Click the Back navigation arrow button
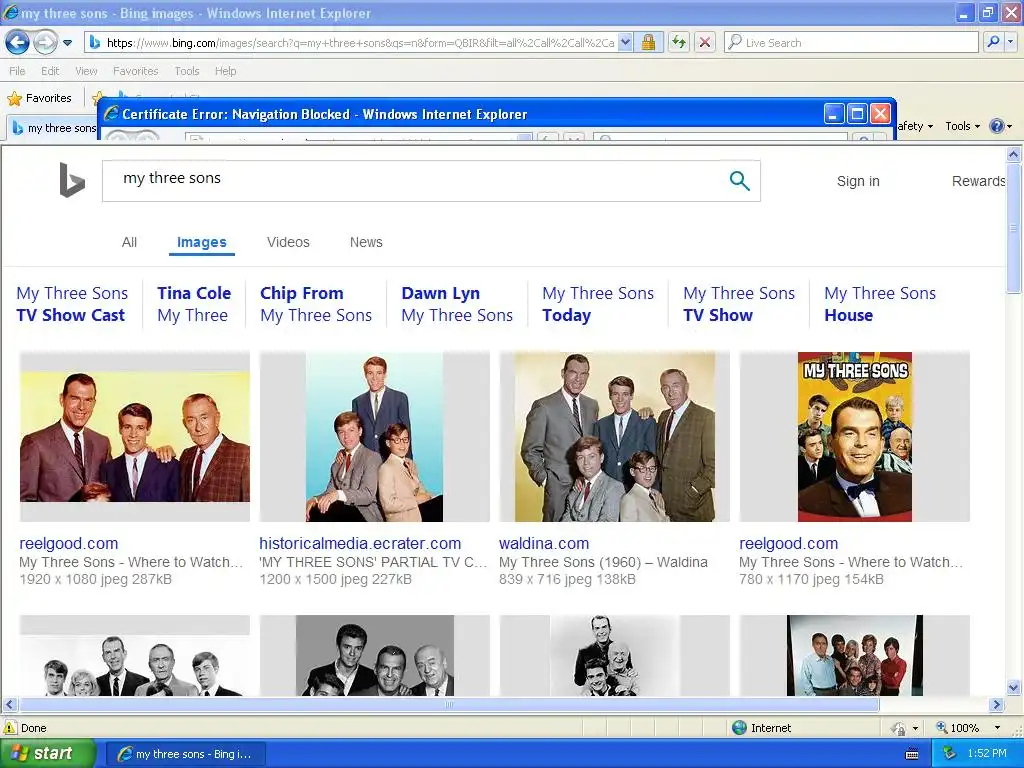 (18, 43)
